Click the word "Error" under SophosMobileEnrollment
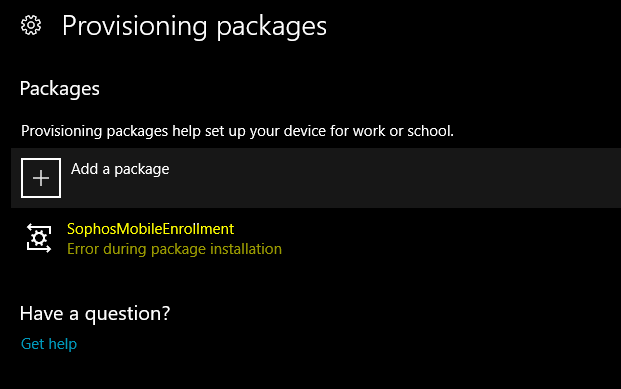 83,249
